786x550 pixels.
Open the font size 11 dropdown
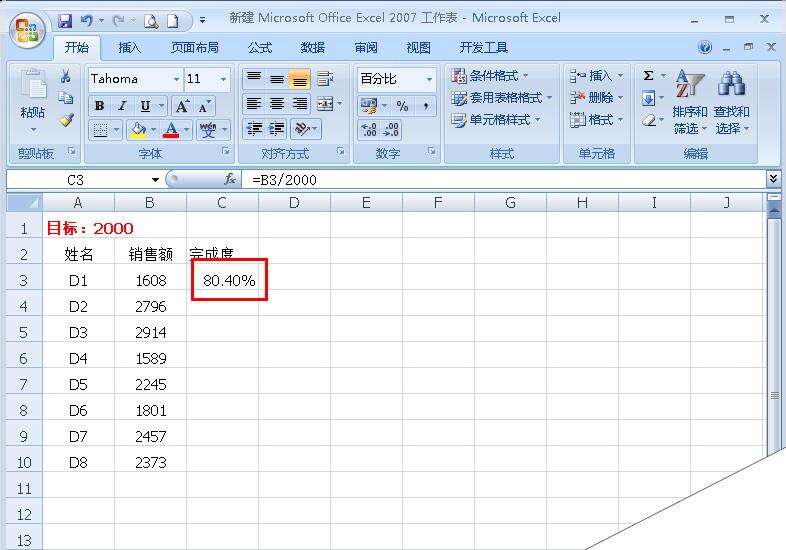223,79
